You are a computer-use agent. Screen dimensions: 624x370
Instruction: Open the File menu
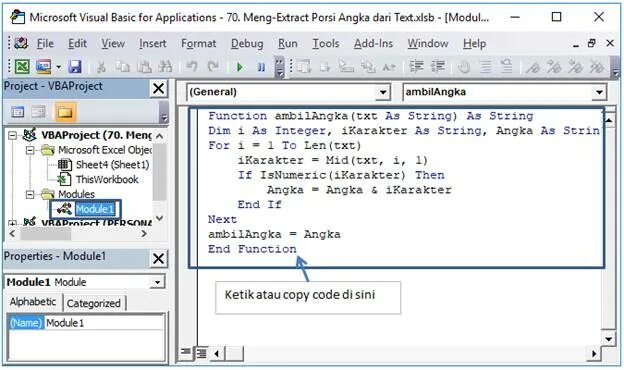pyautogui.click(x=45, y=43)
